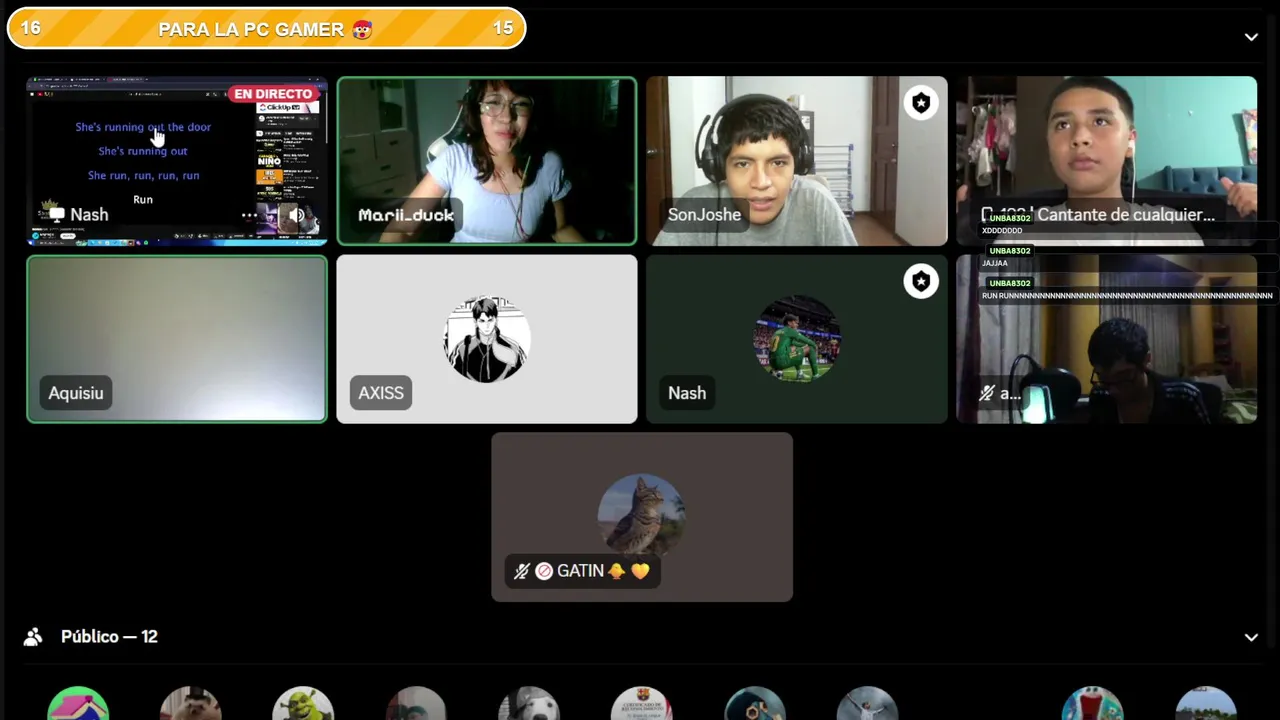The image size is (1280, 720).
Task: Select the black-and-white dog audience avatar
Action: (x=529, y=703)
